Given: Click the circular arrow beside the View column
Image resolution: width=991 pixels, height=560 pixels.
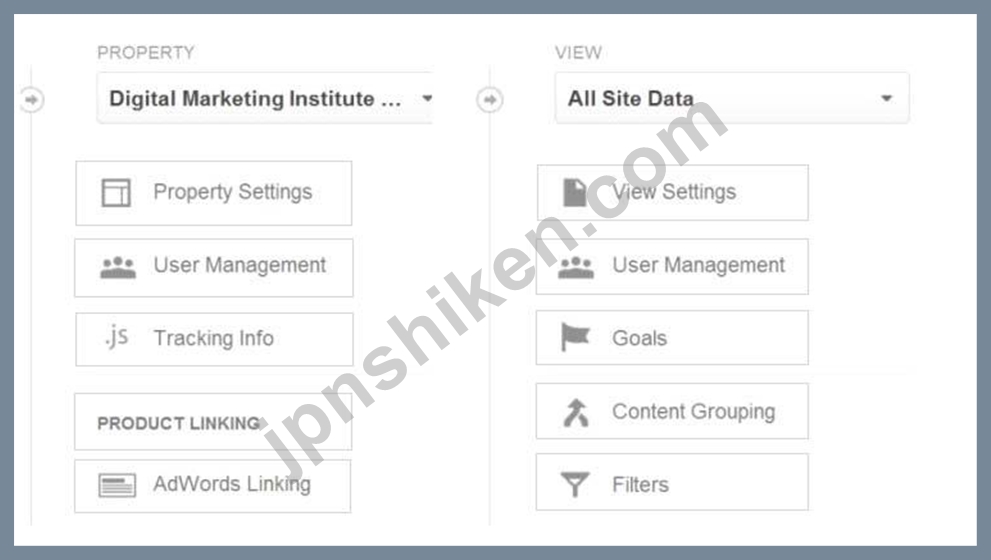Looking at the screenshot, I should point(490,100).
